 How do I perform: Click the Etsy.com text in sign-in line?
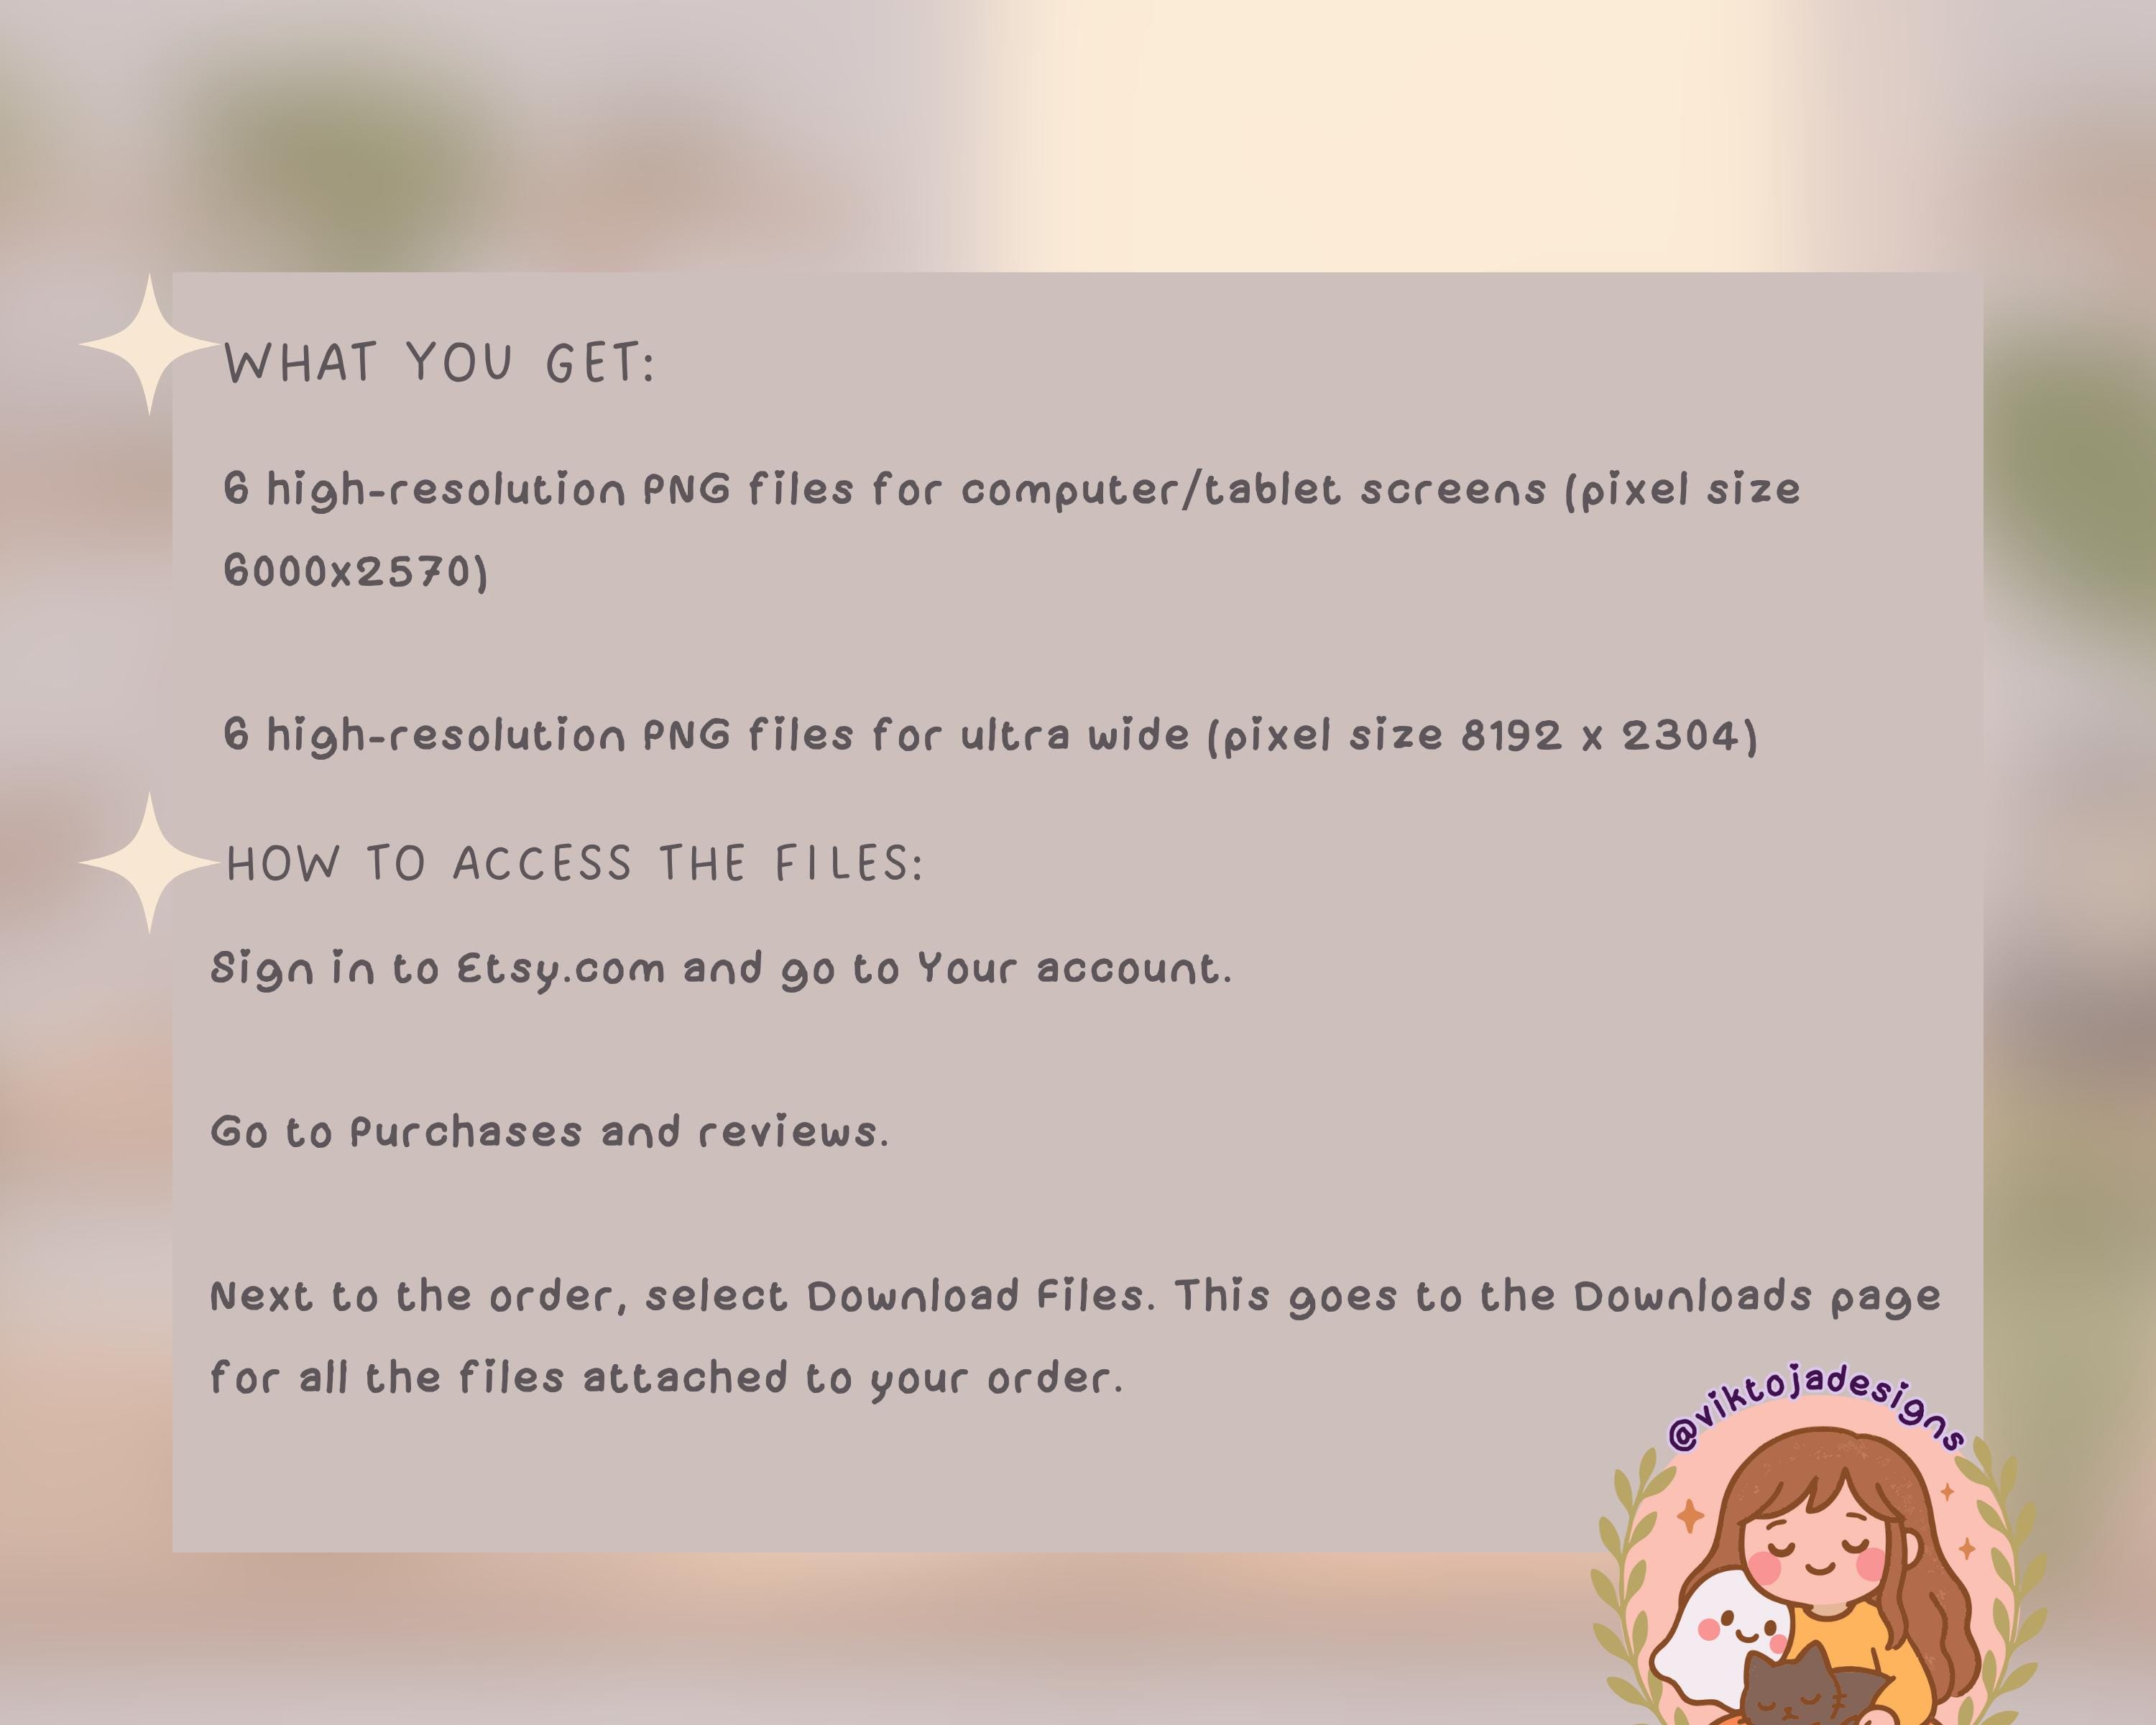point(561,970)
